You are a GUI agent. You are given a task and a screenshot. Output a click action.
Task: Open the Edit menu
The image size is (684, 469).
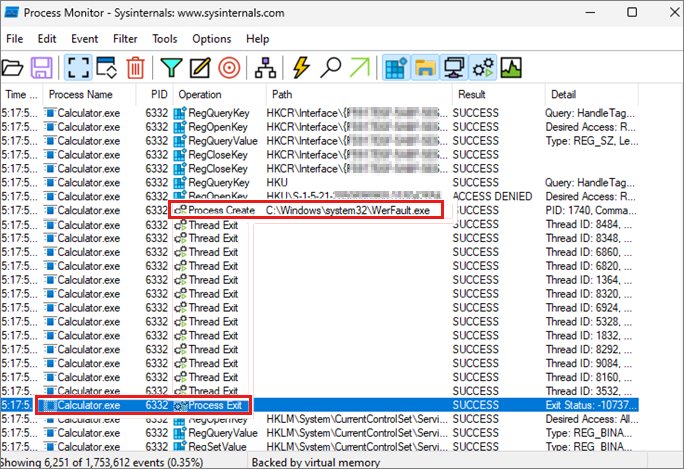(47, 39)
